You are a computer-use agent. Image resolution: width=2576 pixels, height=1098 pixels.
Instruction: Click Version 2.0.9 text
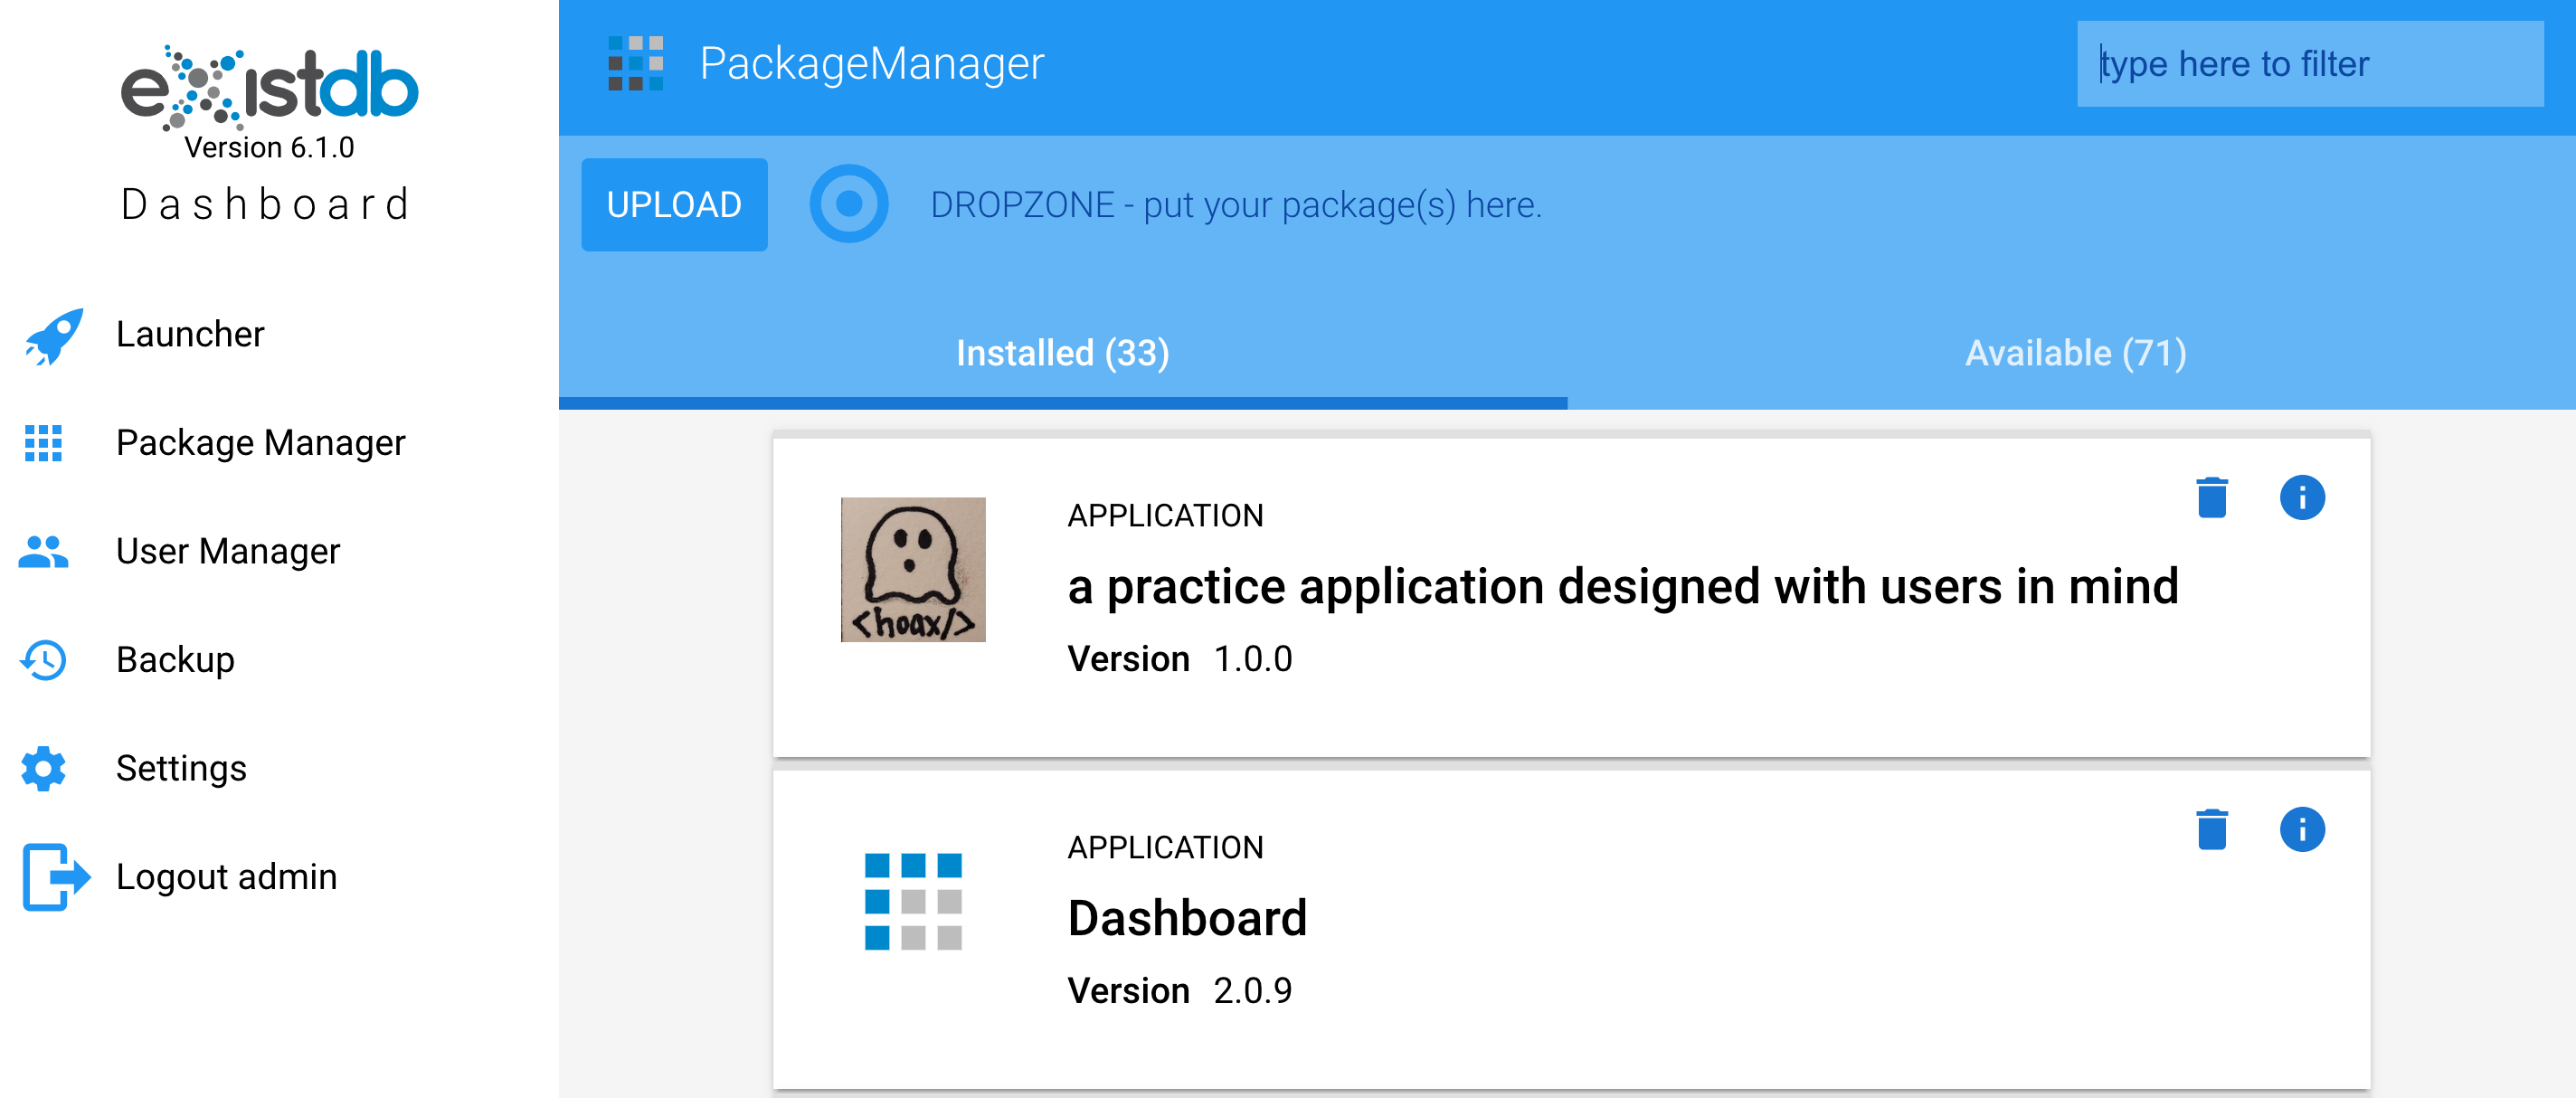(1180, 991)
